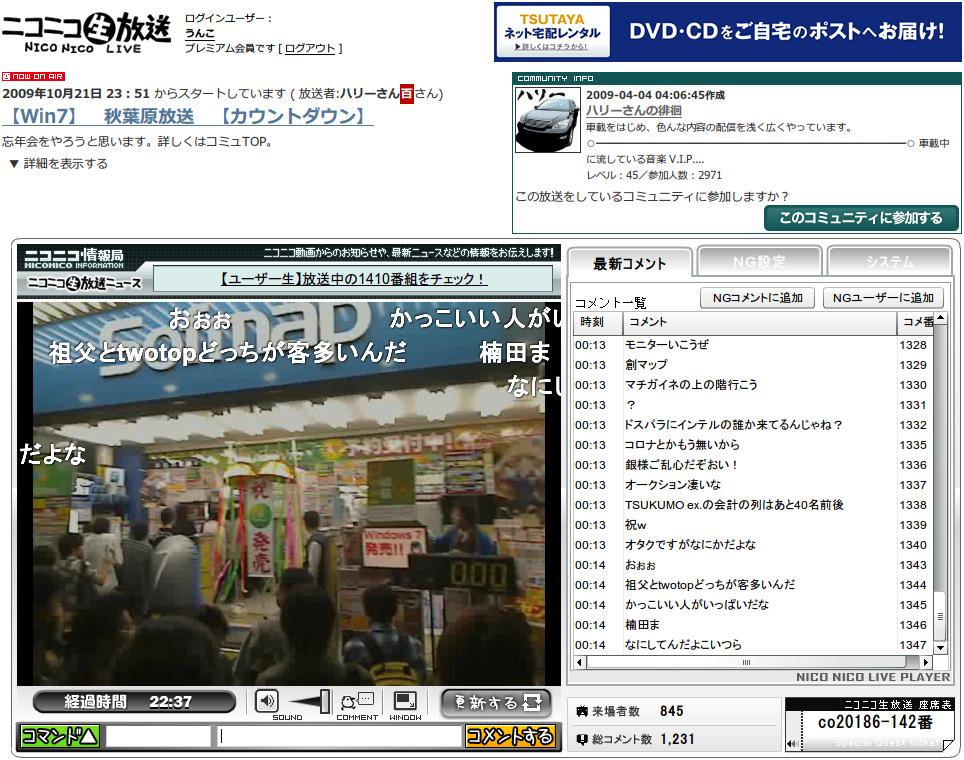Screen dimensions: 964x760
Task: Focus the comment text input field
Action: click(x=338, y=736)
